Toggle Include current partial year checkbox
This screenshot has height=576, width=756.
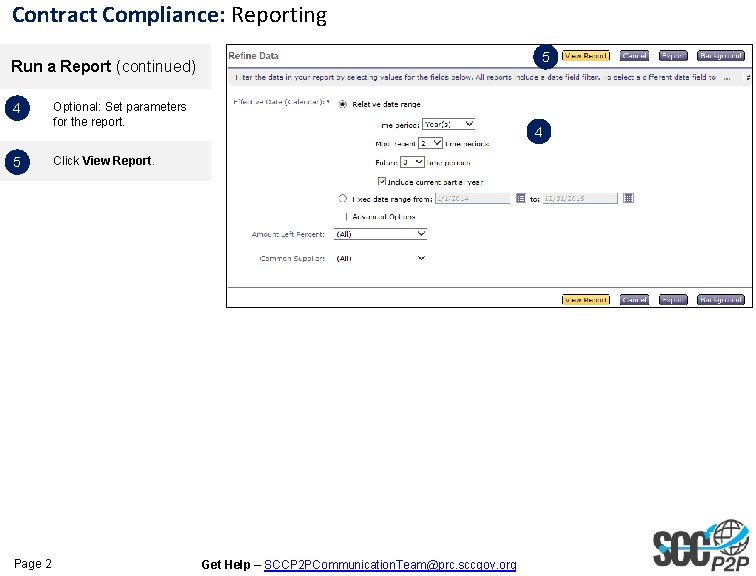[382, 182]
